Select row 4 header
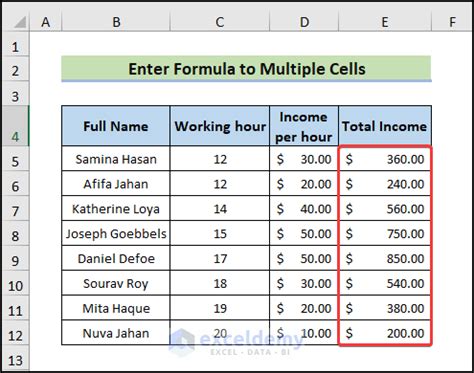Screen dimensions: 474x373 point(15,126)
